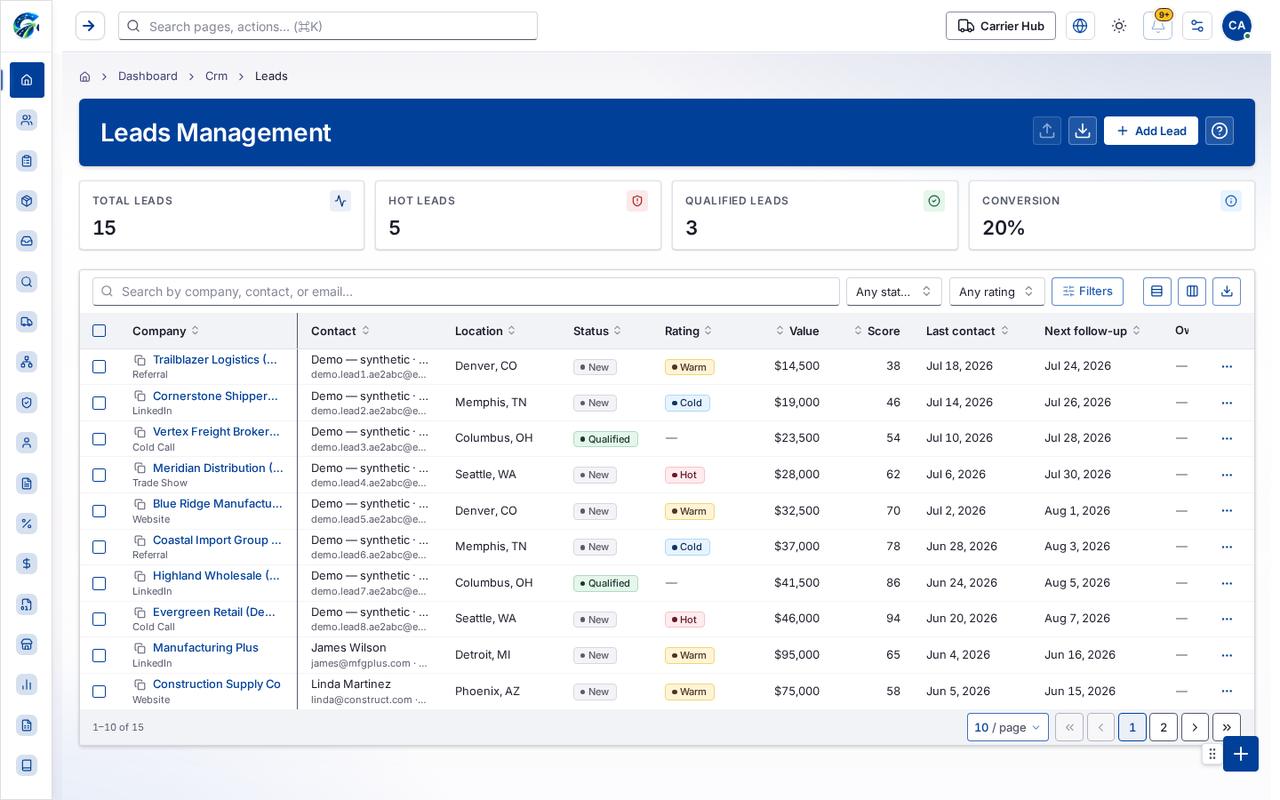Click the Add Lead button
Image resolution: width=1280 pixels, height=800 pixels.
[x=1151, y=131]
